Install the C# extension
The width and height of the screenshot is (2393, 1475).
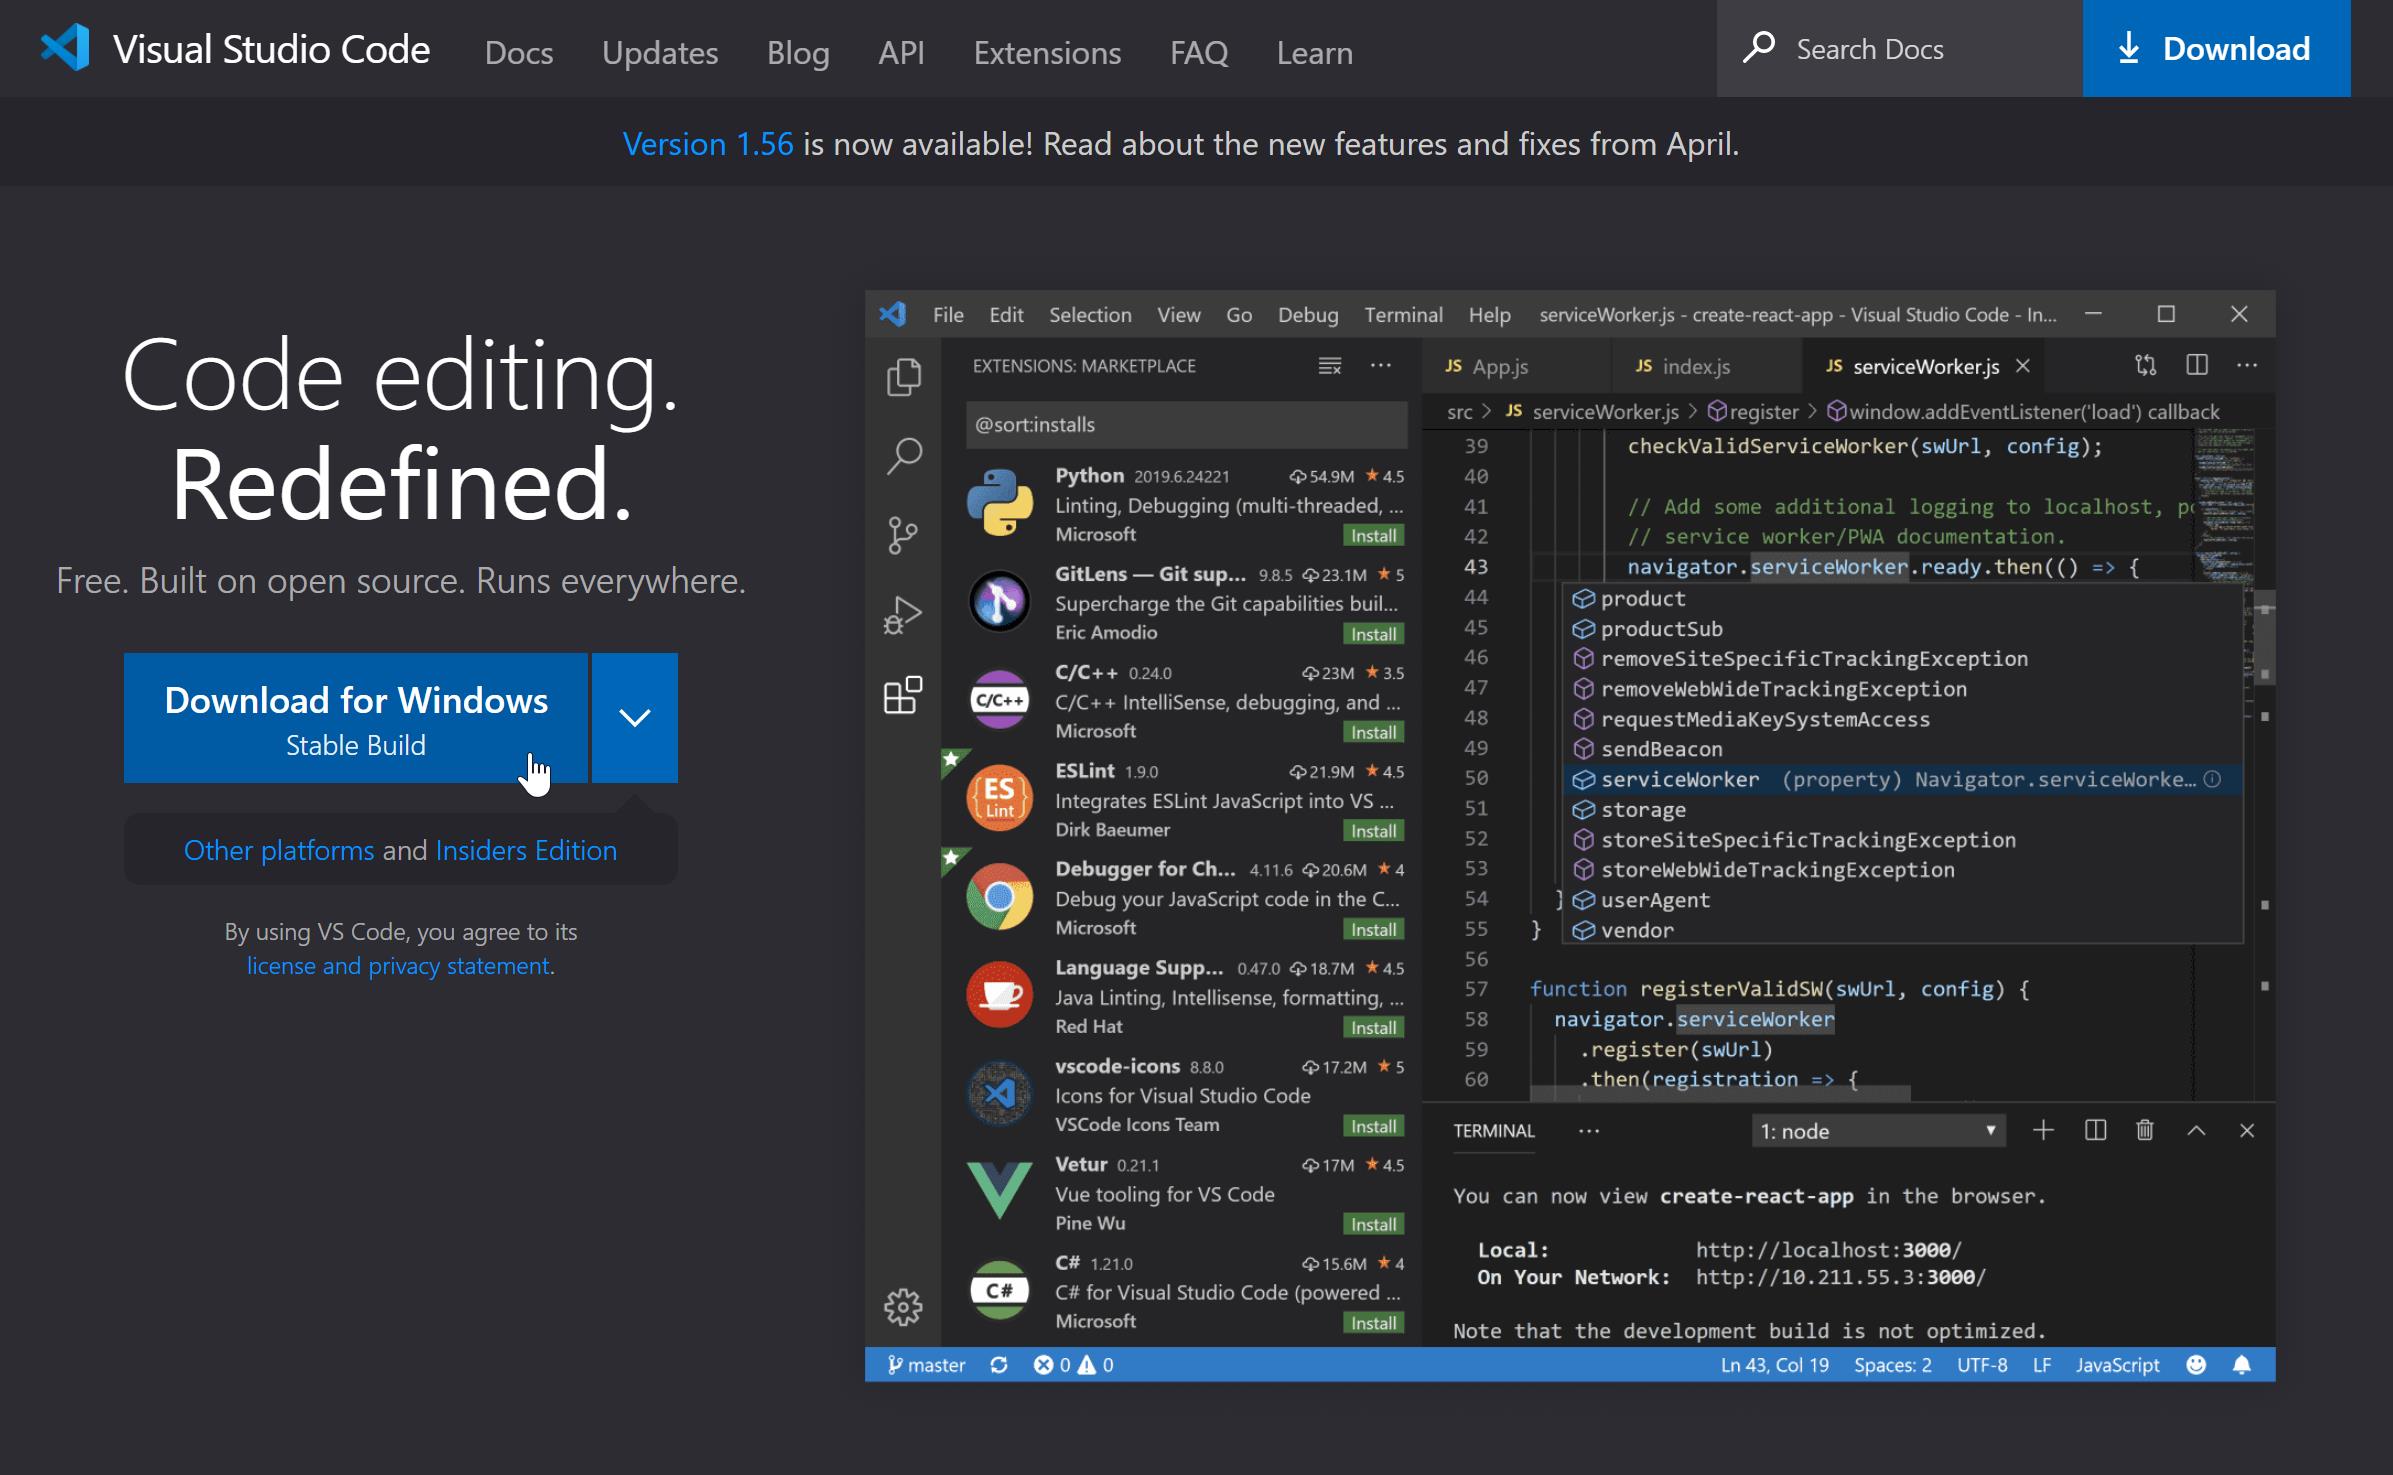(x=1373, y=1323)
